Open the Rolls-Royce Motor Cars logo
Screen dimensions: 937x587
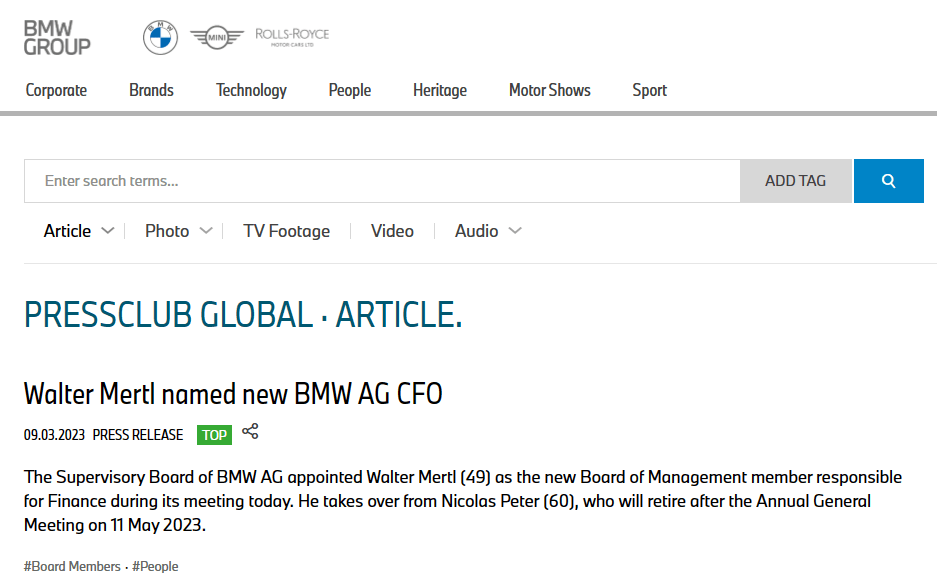pyautogui.click(x=292, y=37)
